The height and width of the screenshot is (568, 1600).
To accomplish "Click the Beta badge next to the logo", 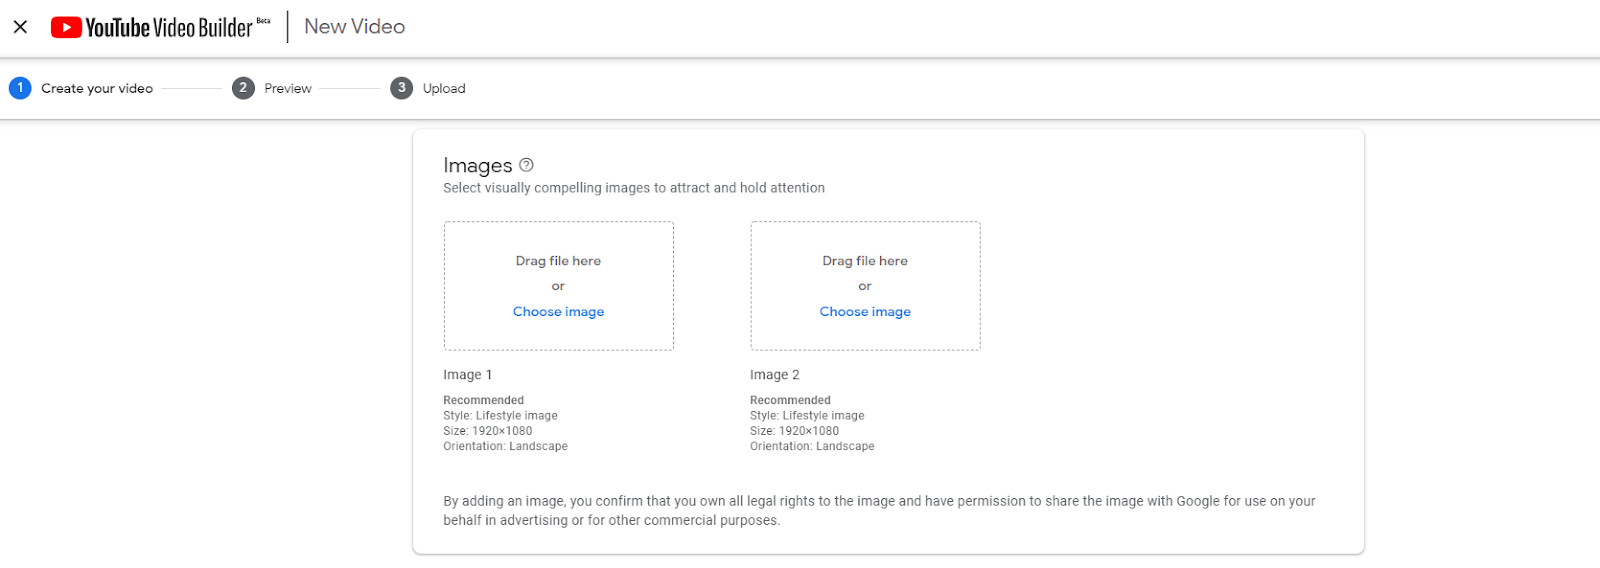I will tap(263, 21).
